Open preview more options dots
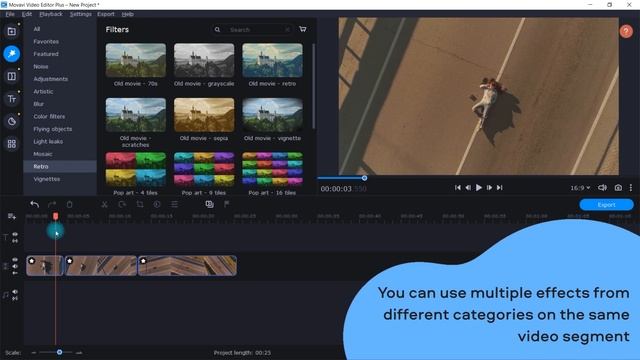Image resolution: width=640 pixels, height=360 pixels. (631, 188)
